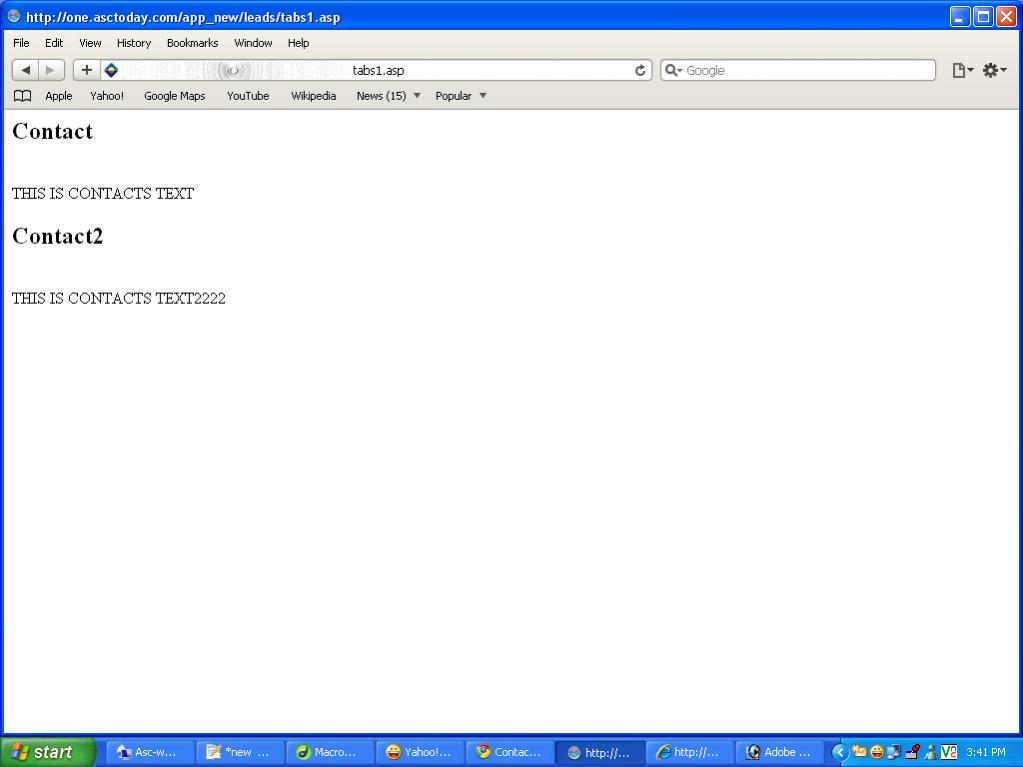Show bookmarks with the open-book icon
The image size is (1023, 767).
pyautogui.click(x=22, y=96)
